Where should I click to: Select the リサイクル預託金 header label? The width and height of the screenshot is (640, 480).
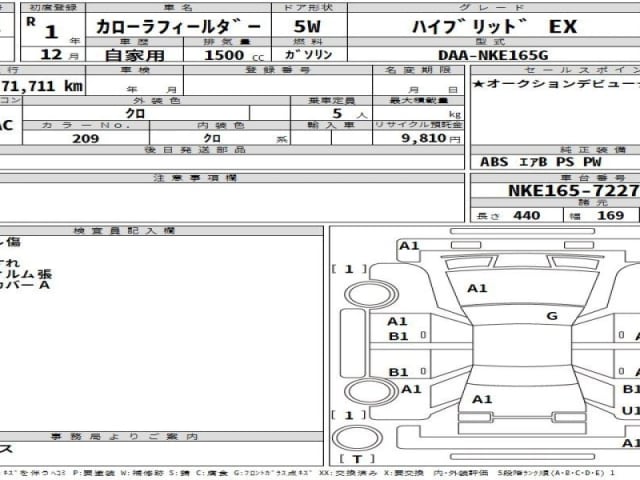coord(418,125)
